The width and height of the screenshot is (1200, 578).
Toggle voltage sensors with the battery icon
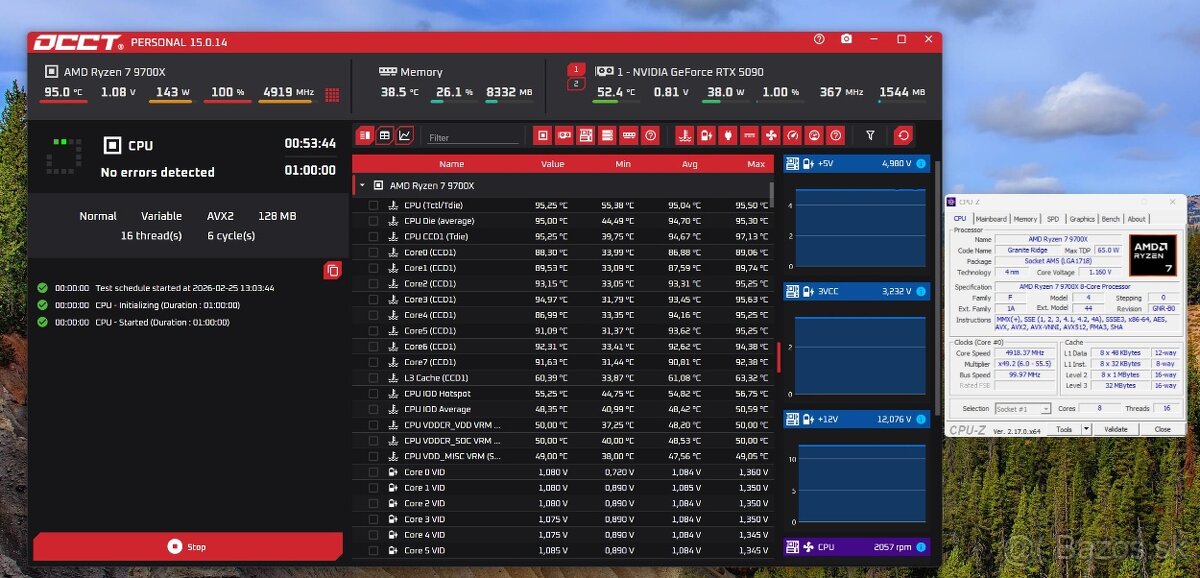[x=707, y=134]
